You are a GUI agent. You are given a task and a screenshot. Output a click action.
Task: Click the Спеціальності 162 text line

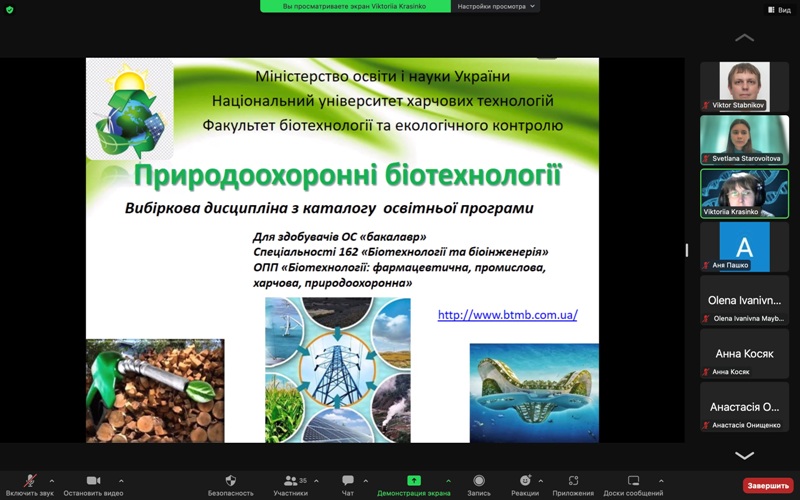tap(401, 252)
